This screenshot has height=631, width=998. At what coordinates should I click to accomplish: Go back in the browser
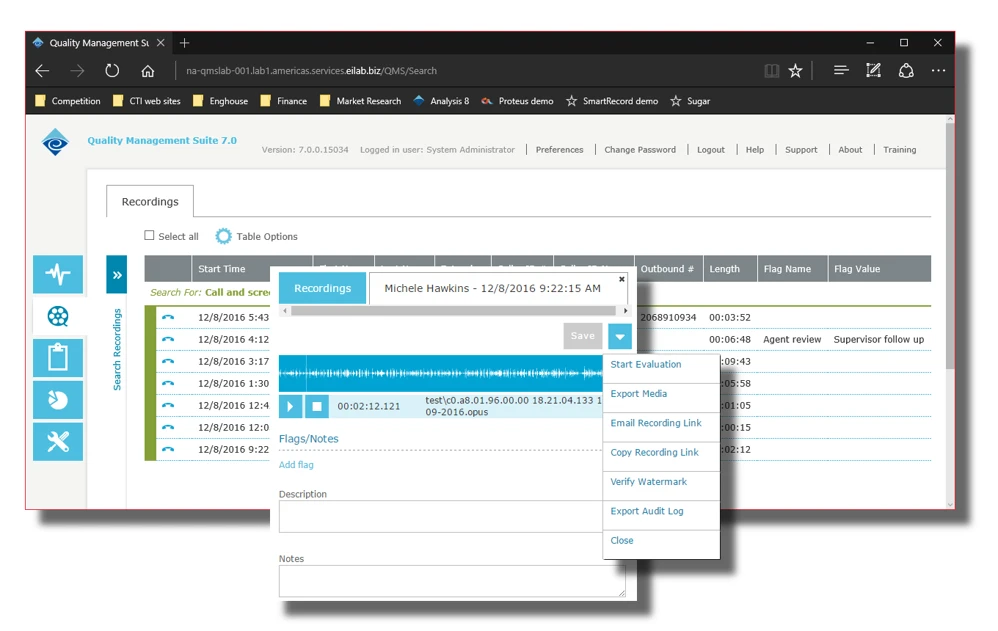tap(43, 71)
